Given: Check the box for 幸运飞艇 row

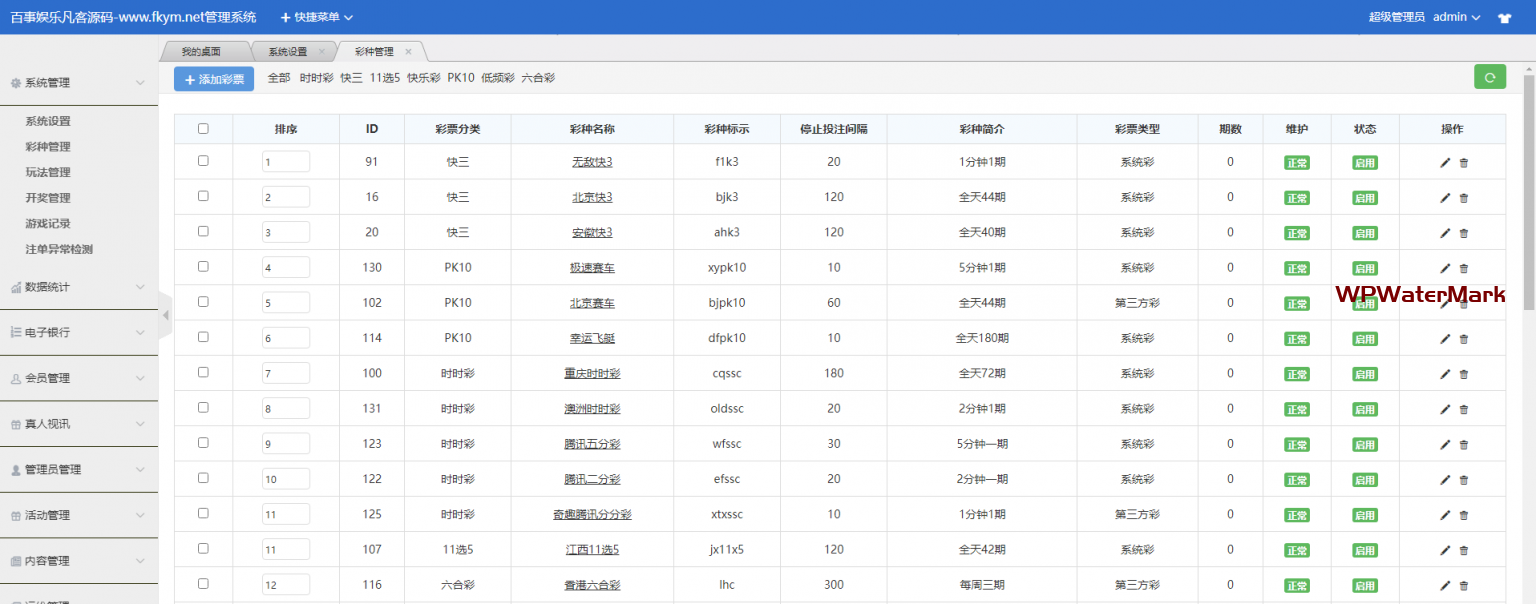Looking at the screenshot, I should pos(203,337).
